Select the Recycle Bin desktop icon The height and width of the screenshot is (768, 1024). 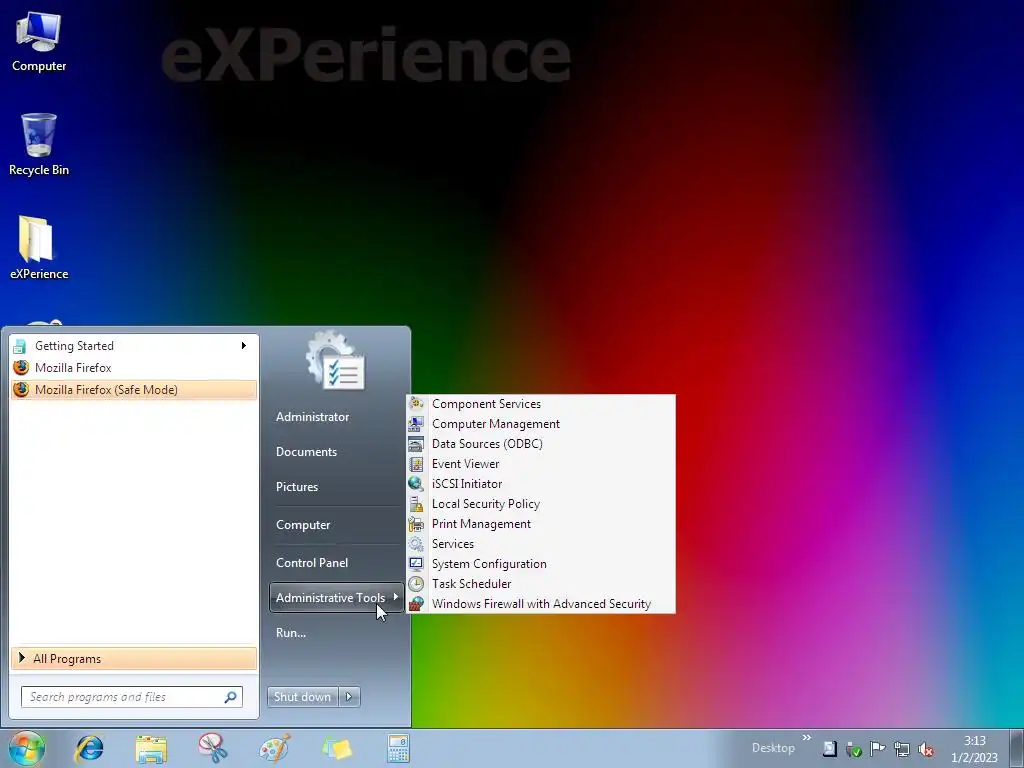pyautogui.click(x=39, y=145)
